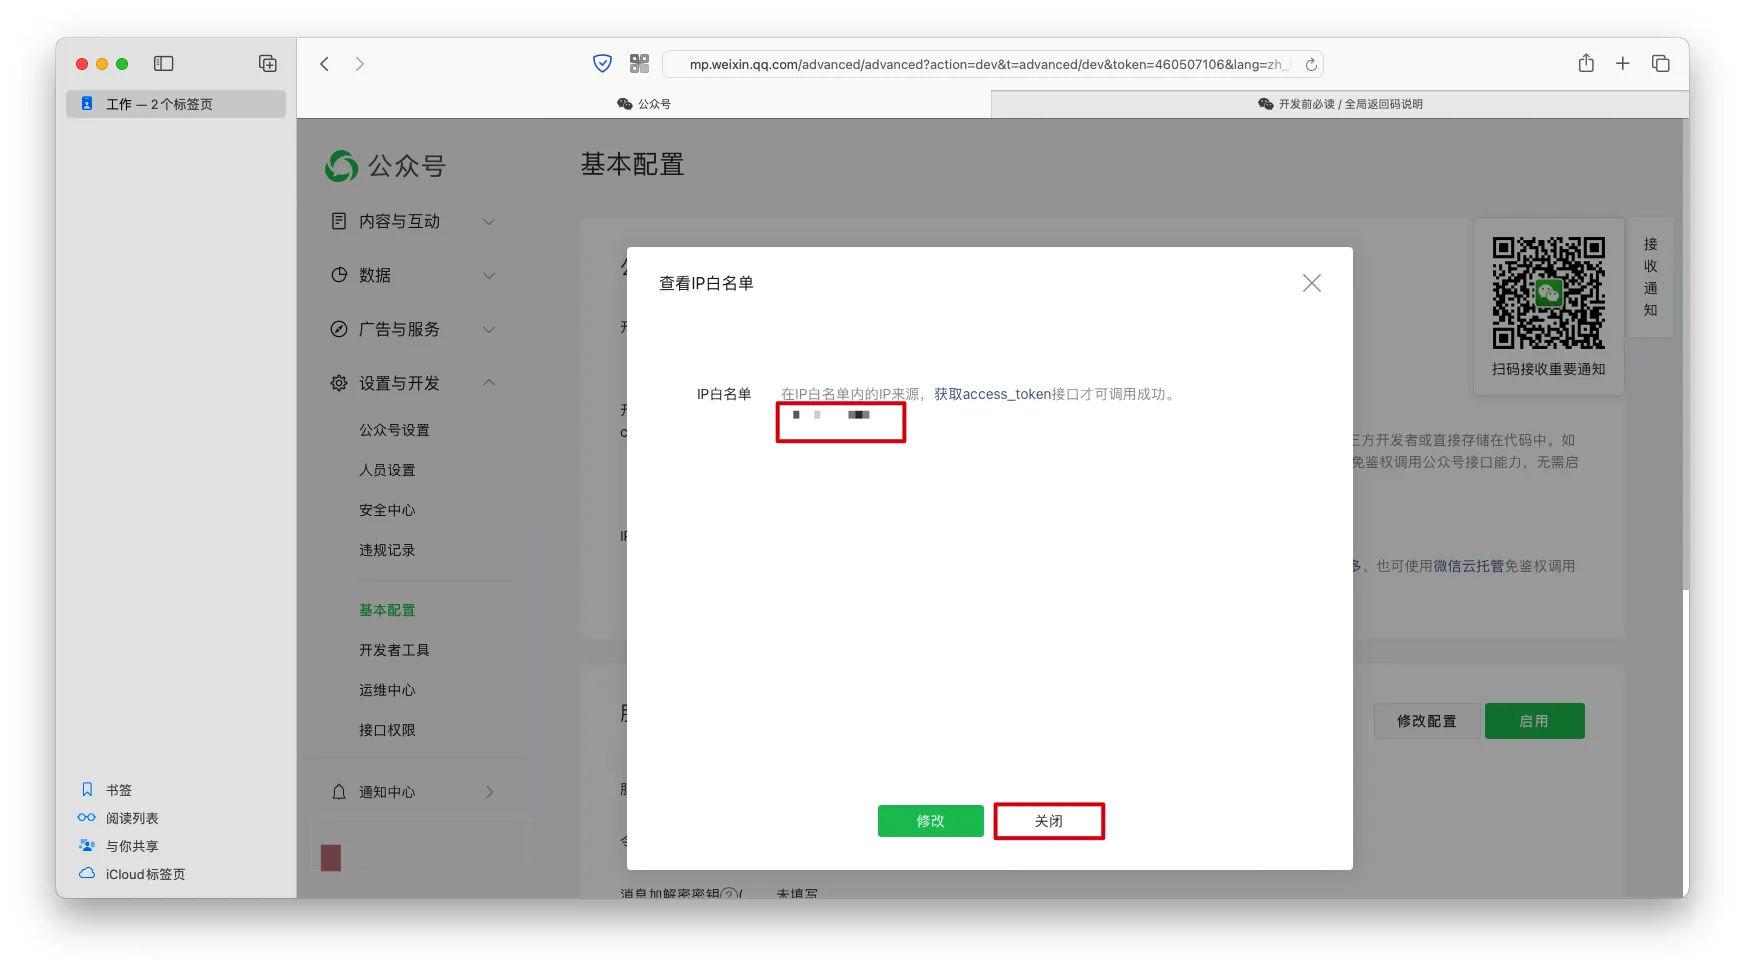Show the tab overview icon

pos(1660,64)
